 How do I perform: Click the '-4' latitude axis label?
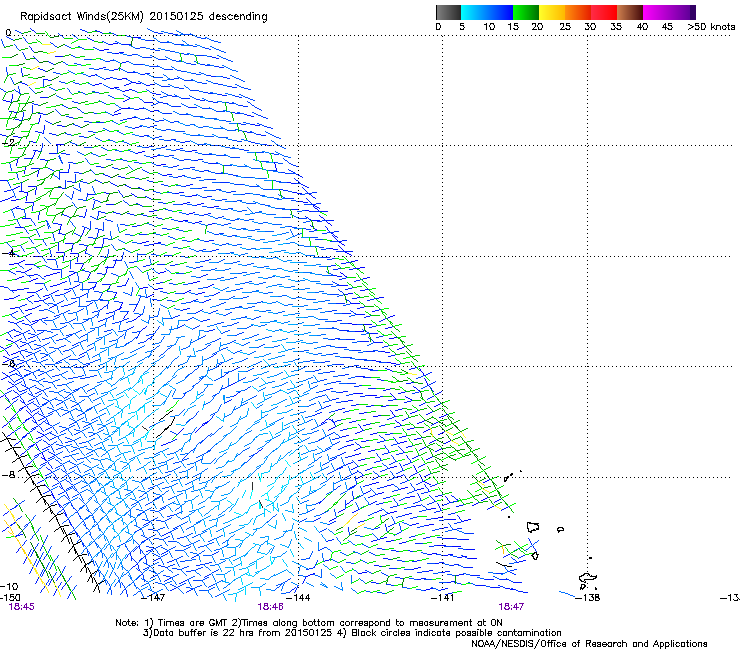(8, 253)
